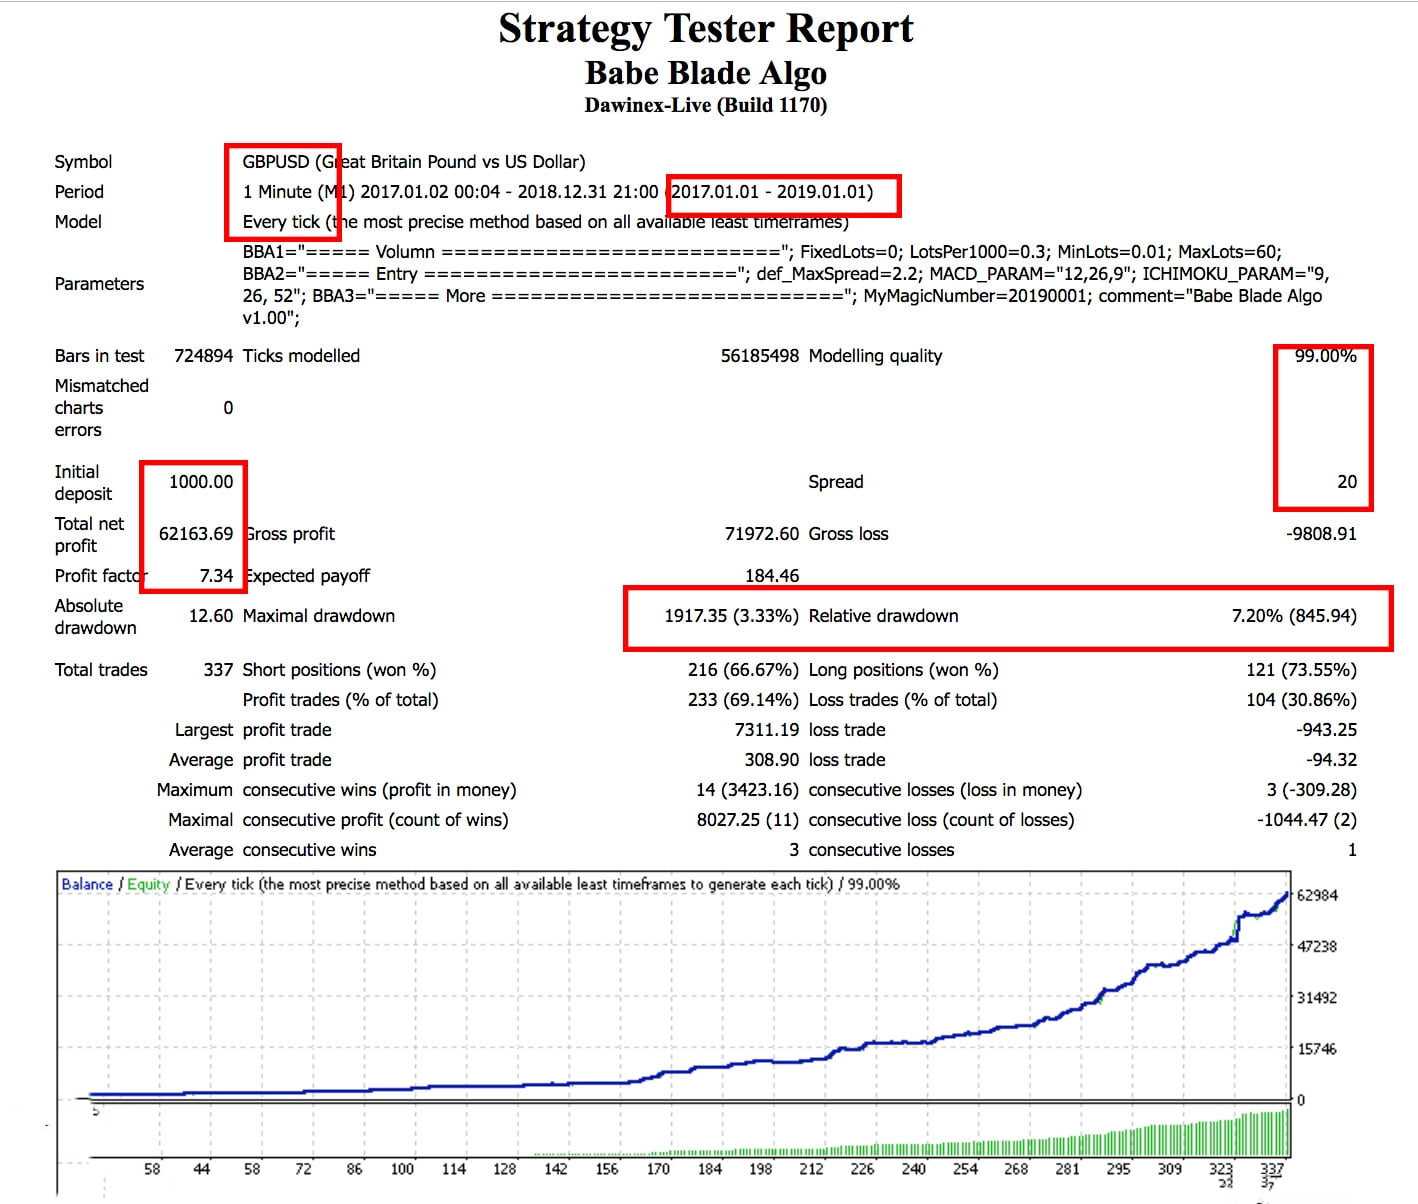The image size is (1418, 1204).
Task: Click the 'Model' row label
Action: [78, 222]
